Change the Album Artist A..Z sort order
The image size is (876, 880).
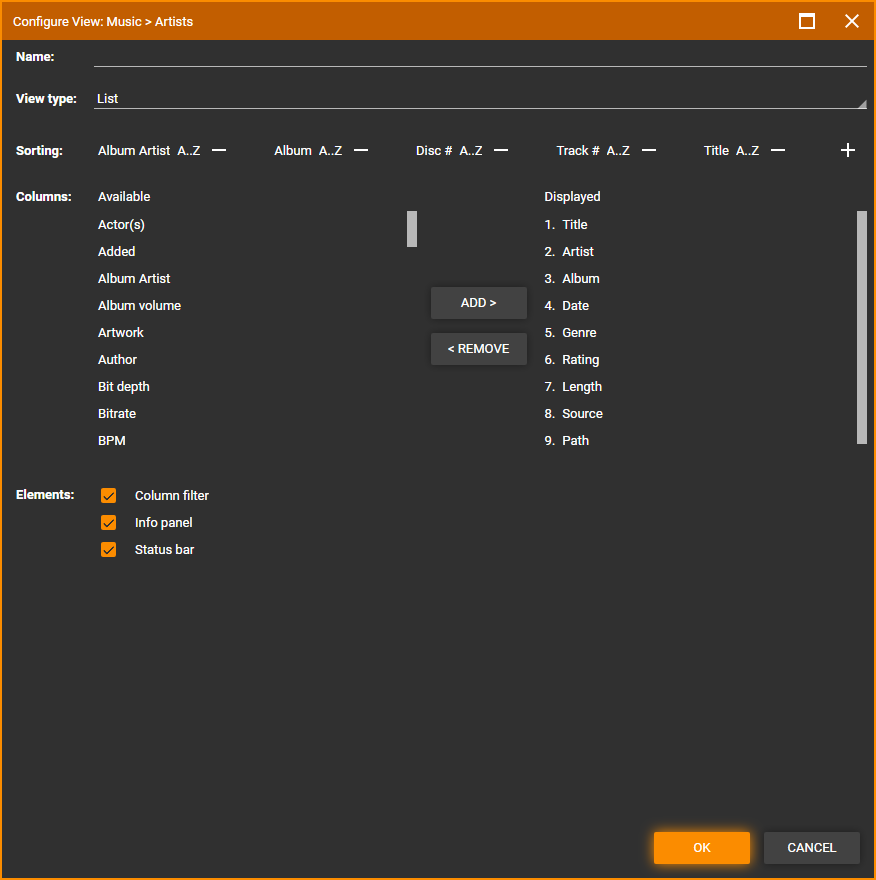click(x=189, y=151)
